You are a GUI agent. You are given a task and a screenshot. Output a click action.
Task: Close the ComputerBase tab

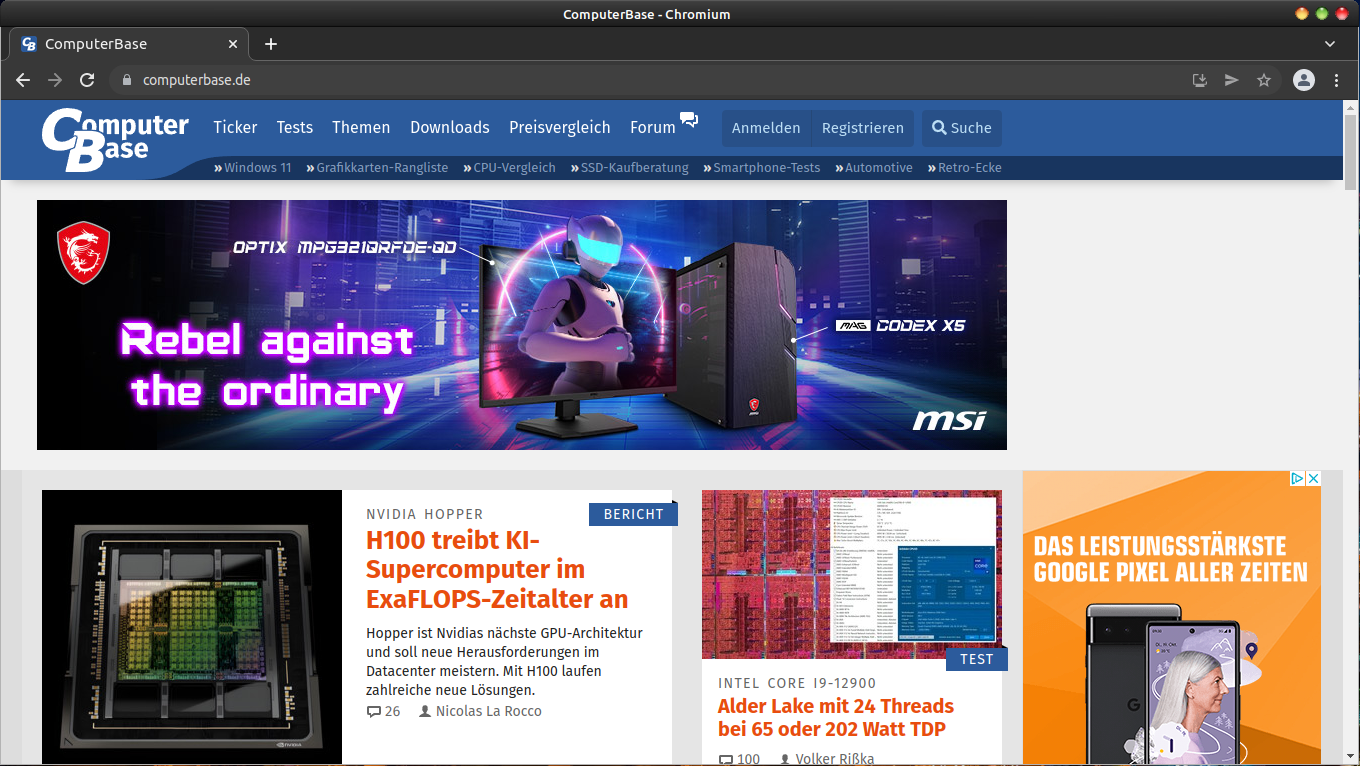point(233,44)
